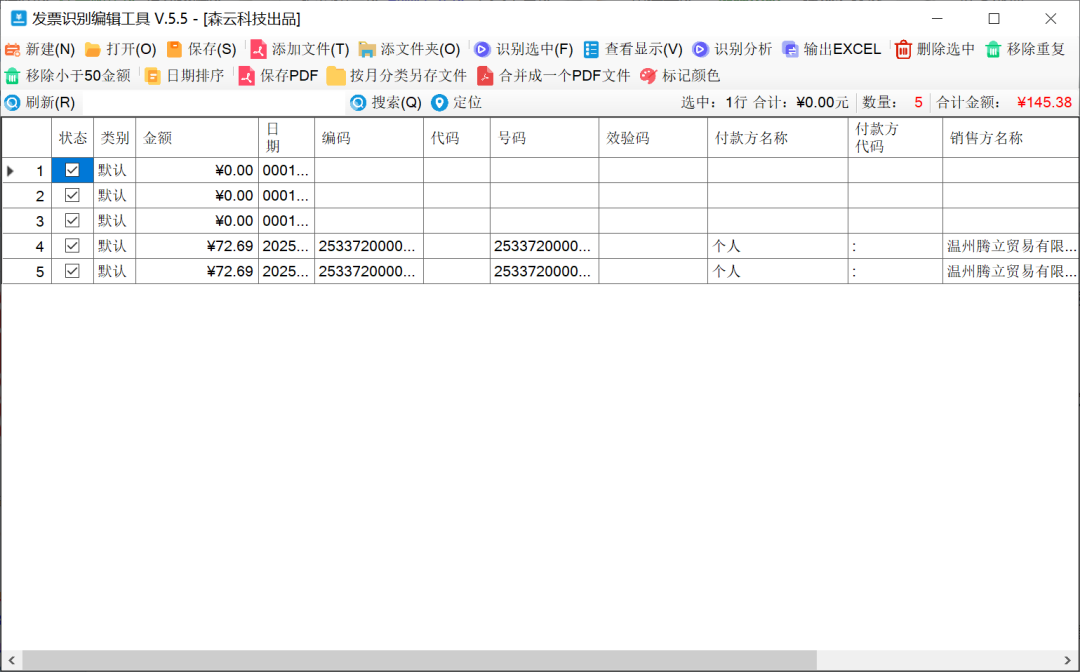1080x672 pixels.
Task: Toggle the checkbox for row 4
Action: pyautogui.click(x=72, y=245)
